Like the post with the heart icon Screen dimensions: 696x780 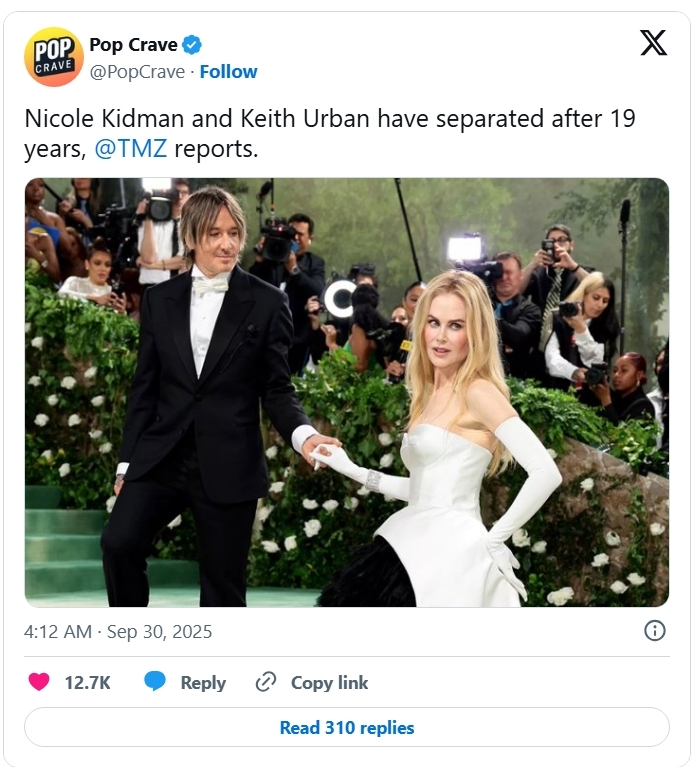click(39, 682)
